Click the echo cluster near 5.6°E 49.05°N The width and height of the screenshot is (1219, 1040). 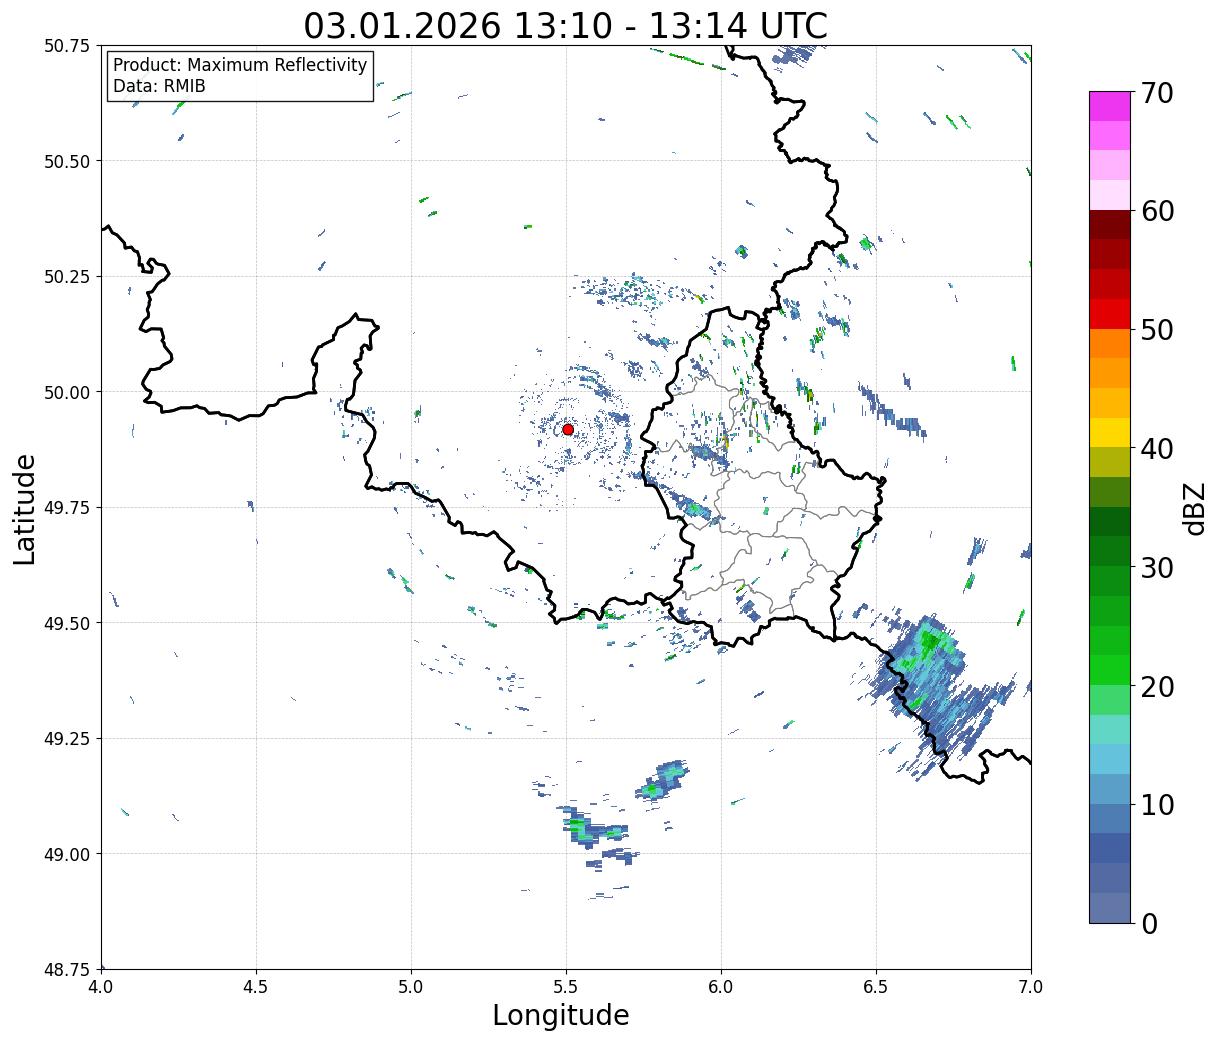tap(597, 832)
